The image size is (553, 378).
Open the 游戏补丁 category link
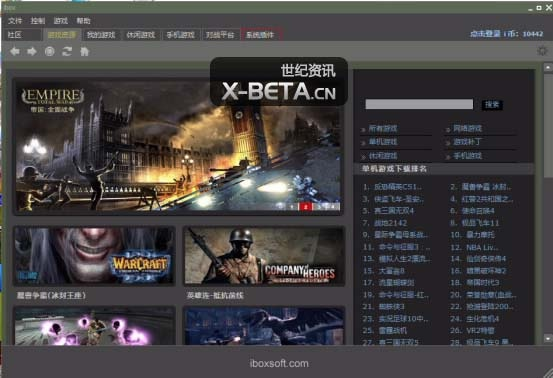coord(467,142)
